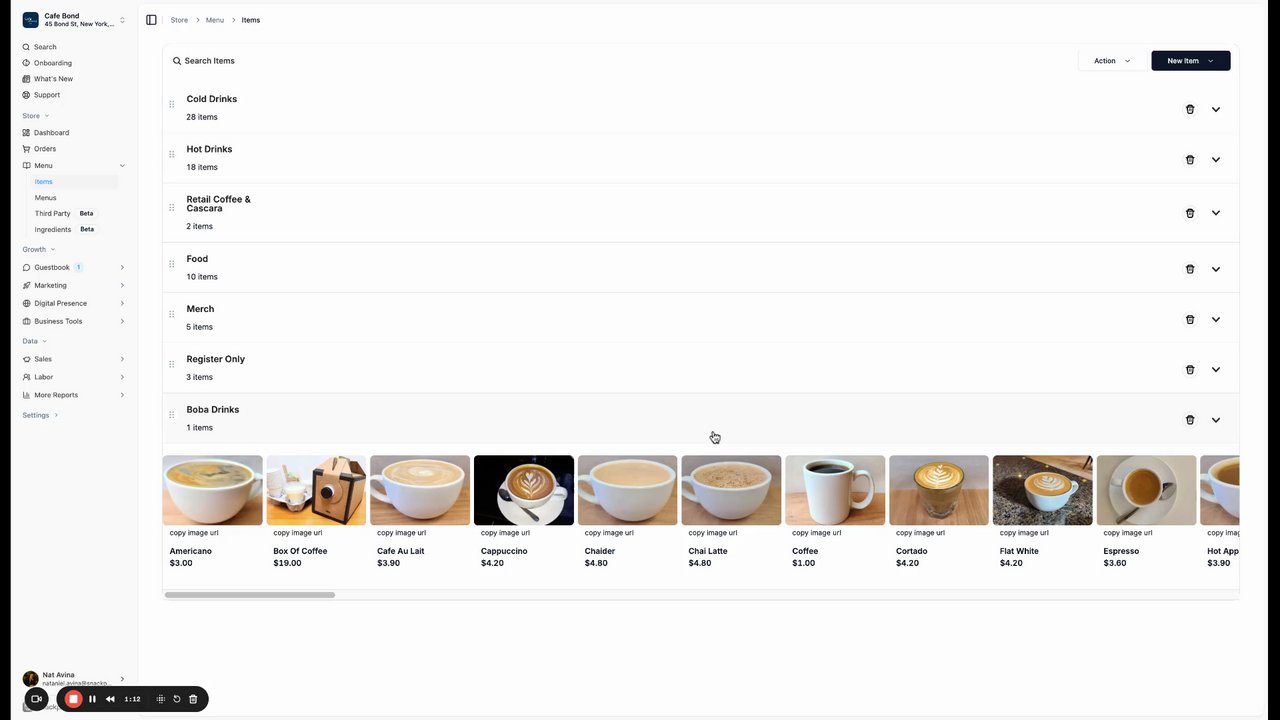This screenshot has width=1280, height=720.
Task: Click the trash icon for Boba Drinks
Action: pos(1190,420)
